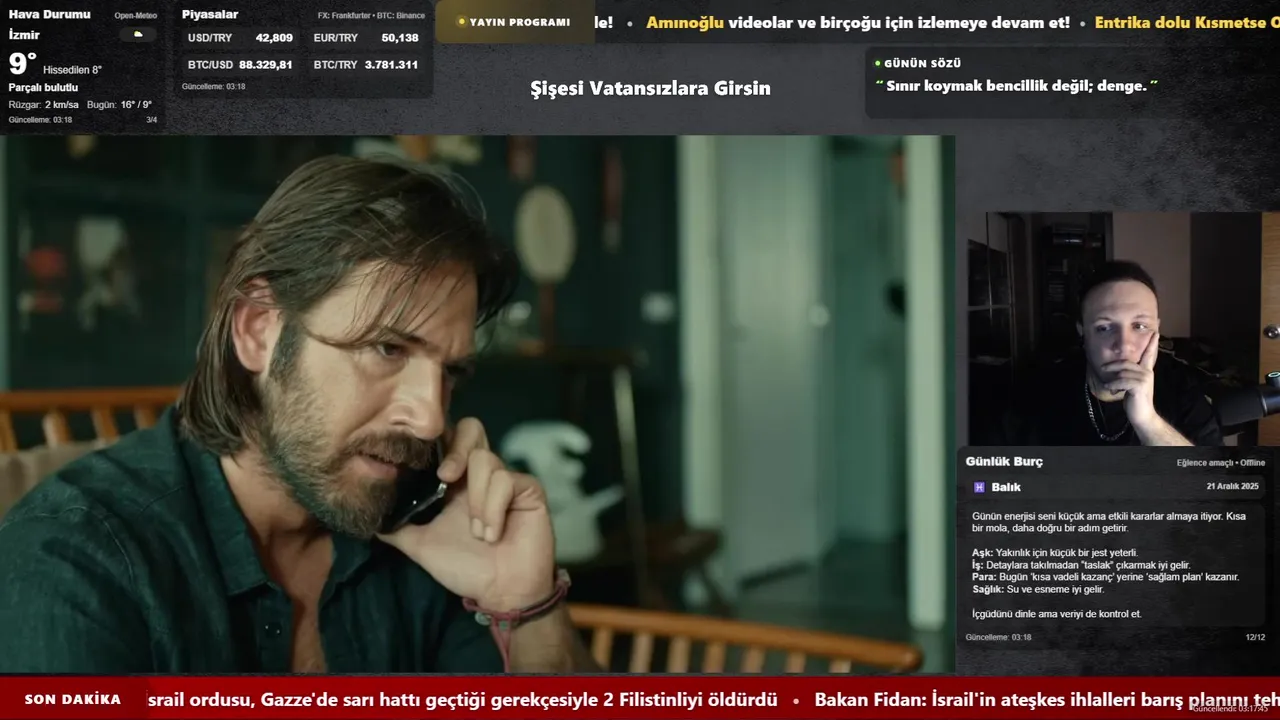Click the 3/4 weather page counter

(x=152, y=120)
